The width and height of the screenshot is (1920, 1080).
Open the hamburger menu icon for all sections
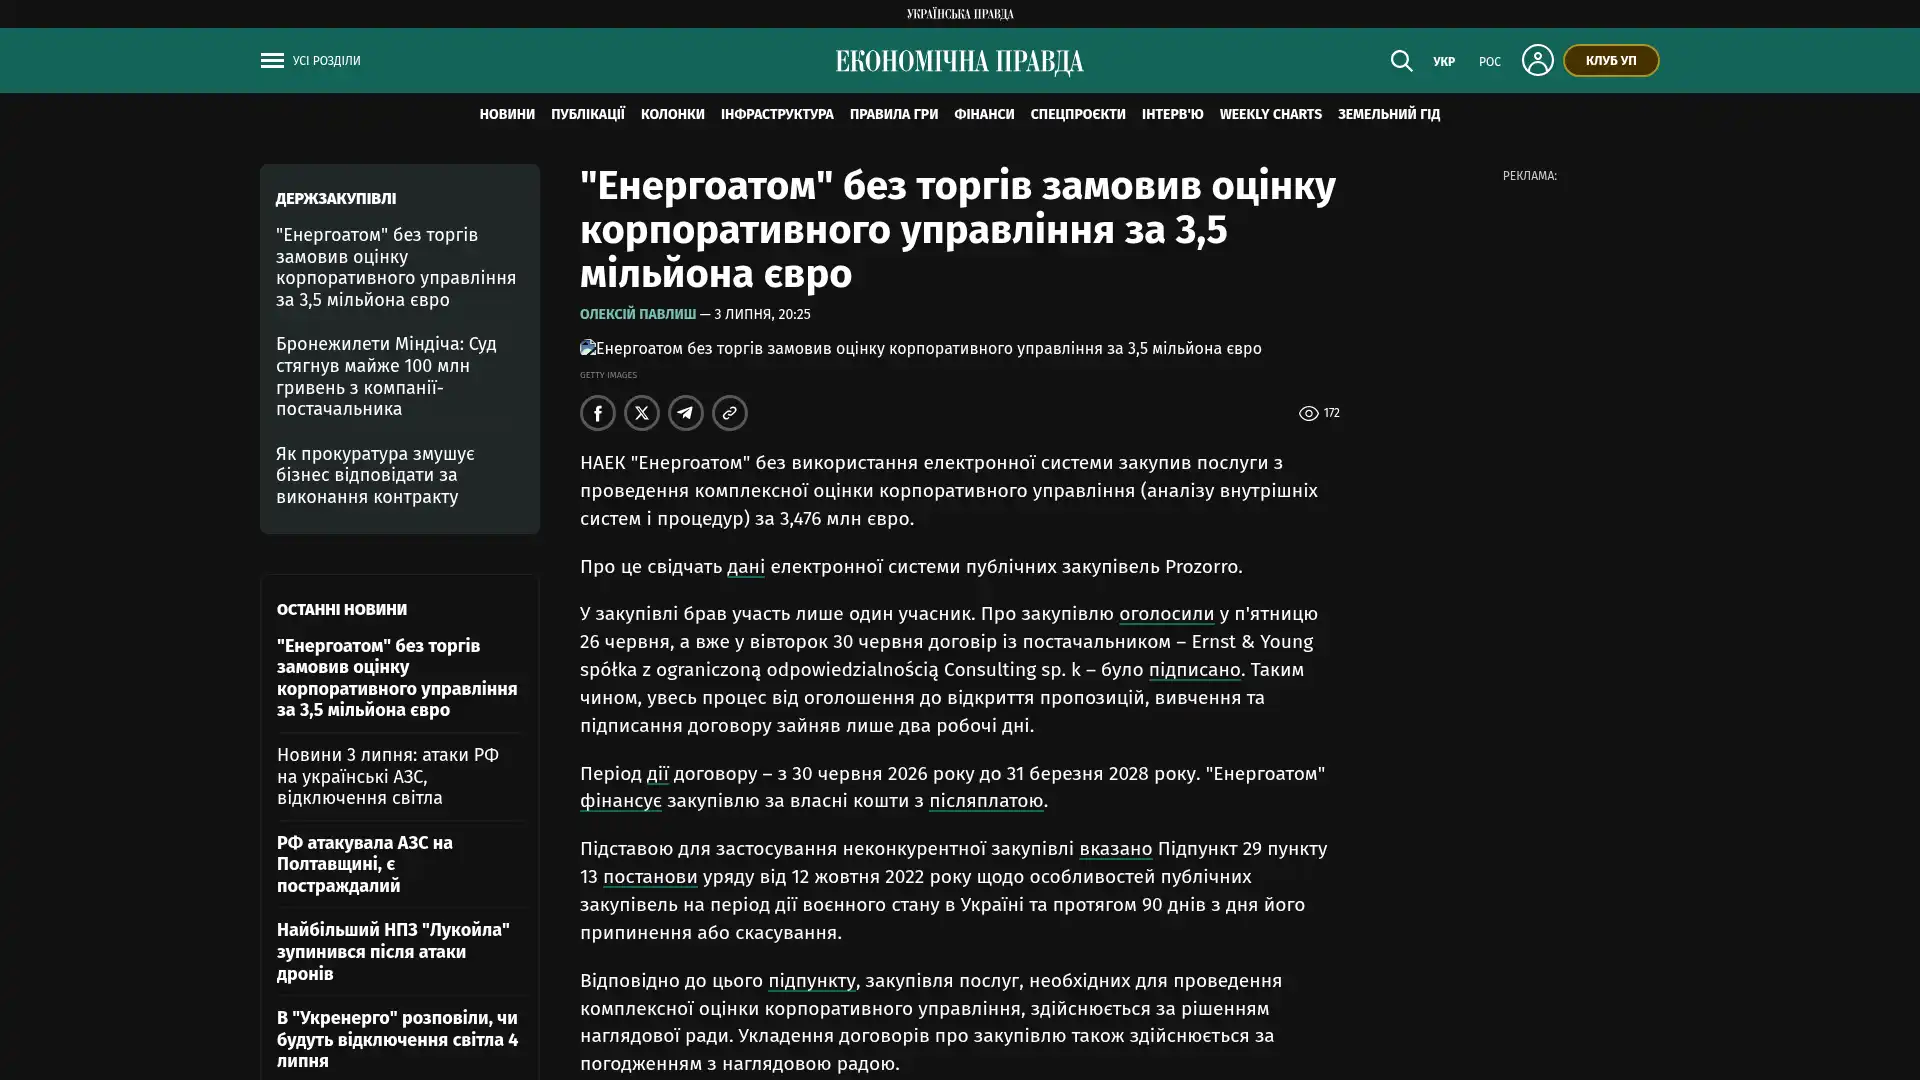tap(272, 61)
